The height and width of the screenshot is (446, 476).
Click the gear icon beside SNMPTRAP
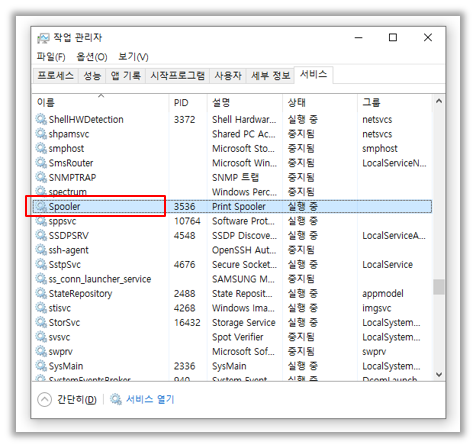coord(41,177)
